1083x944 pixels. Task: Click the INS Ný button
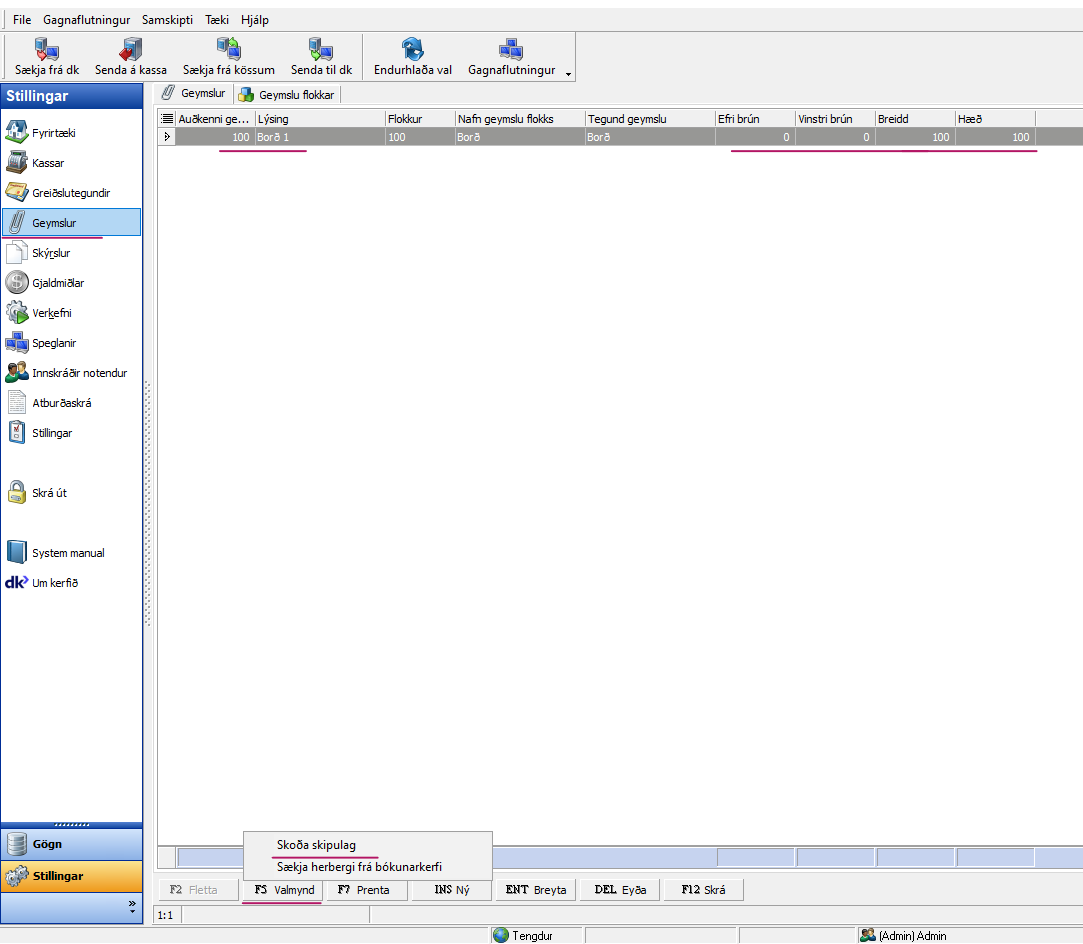[451, 890]
